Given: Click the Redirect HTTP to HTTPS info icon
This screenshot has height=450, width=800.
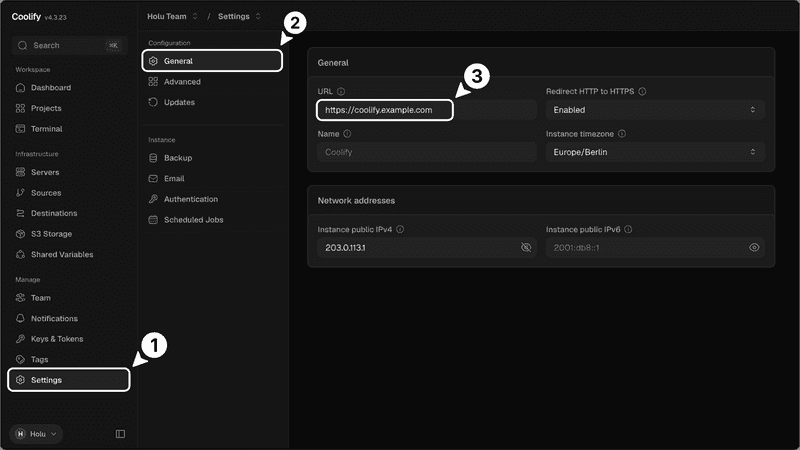Looking at the screenshot, I should [x=642, y=91].
